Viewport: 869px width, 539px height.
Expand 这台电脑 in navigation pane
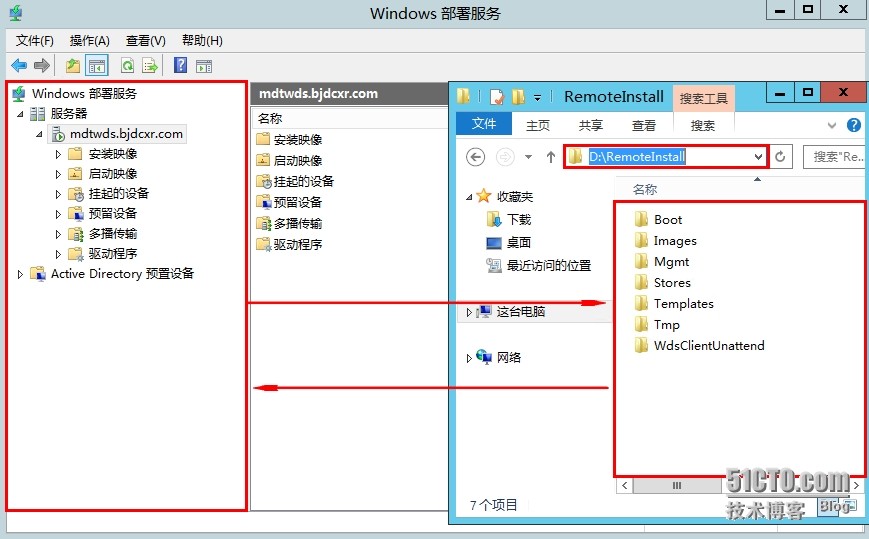coord(469,312)
